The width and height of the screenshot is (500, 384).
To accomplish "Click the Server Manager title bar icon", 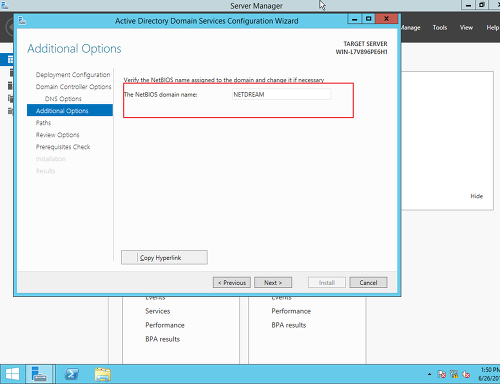I will pyautogui.click(x=5, y=5).
